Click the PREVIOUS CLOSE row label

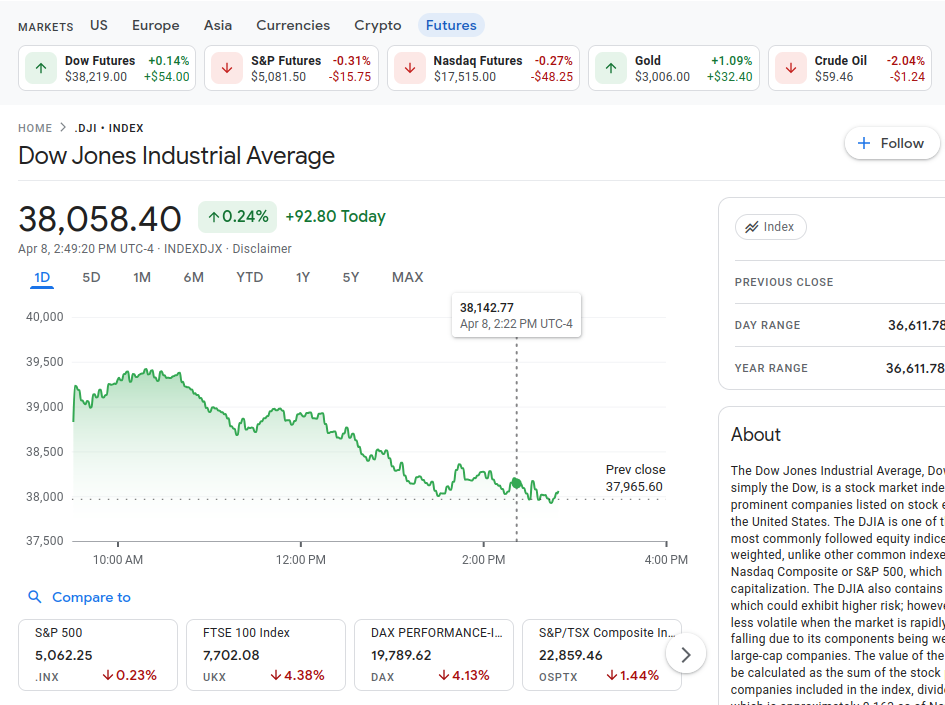[x=783, y=282]
